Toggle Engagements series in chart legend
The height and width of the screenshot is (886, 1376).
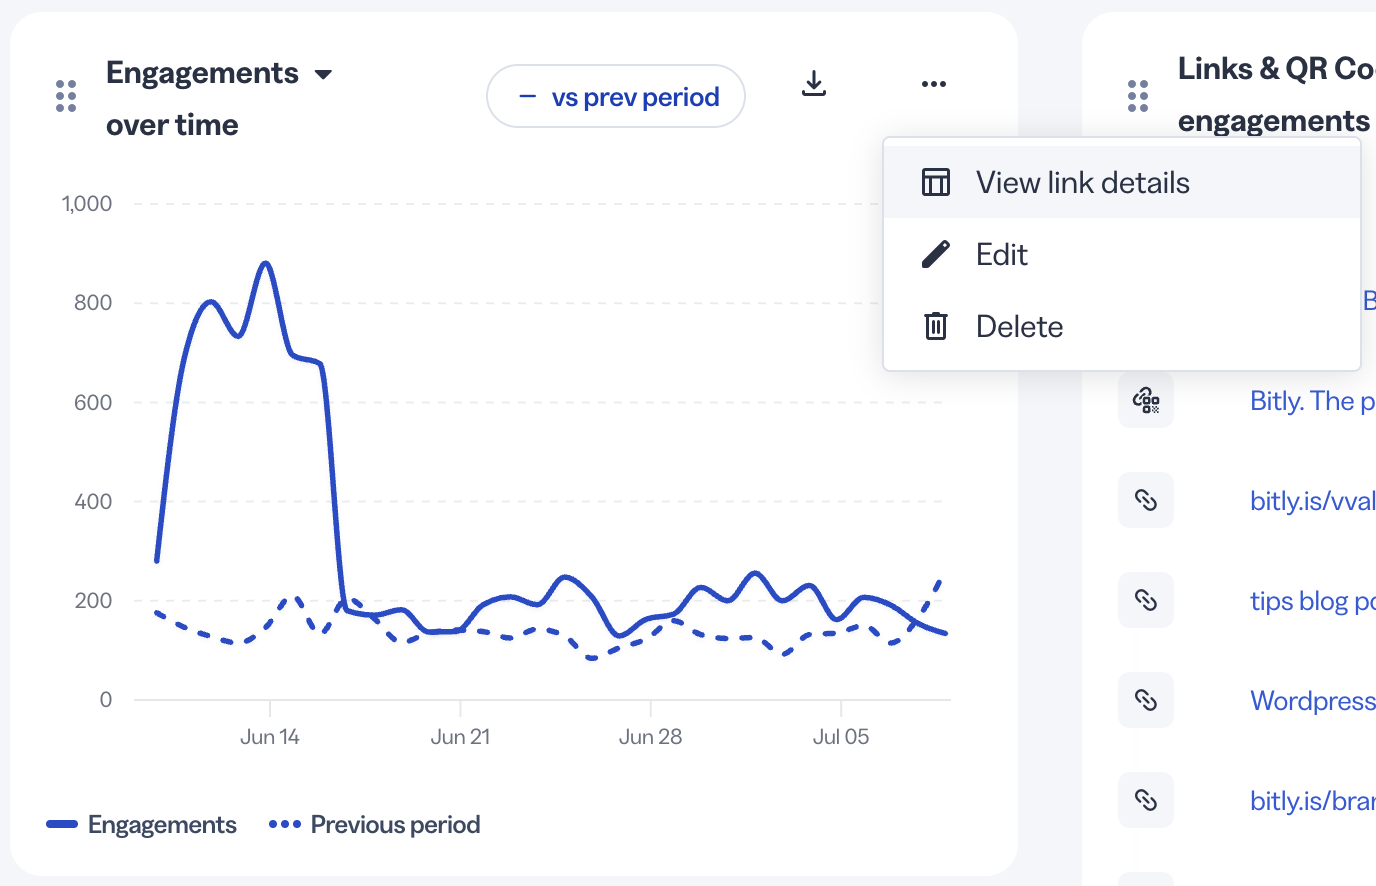142,825
